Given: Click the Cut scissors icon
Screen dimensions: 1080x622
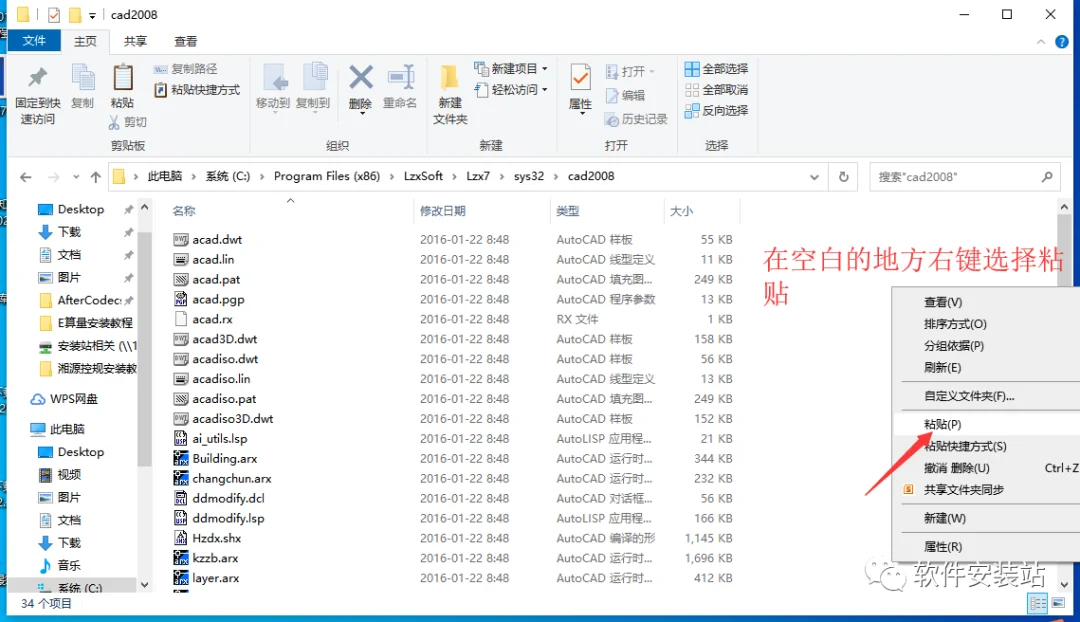Looking at the screenshot, I should [114, 122].
